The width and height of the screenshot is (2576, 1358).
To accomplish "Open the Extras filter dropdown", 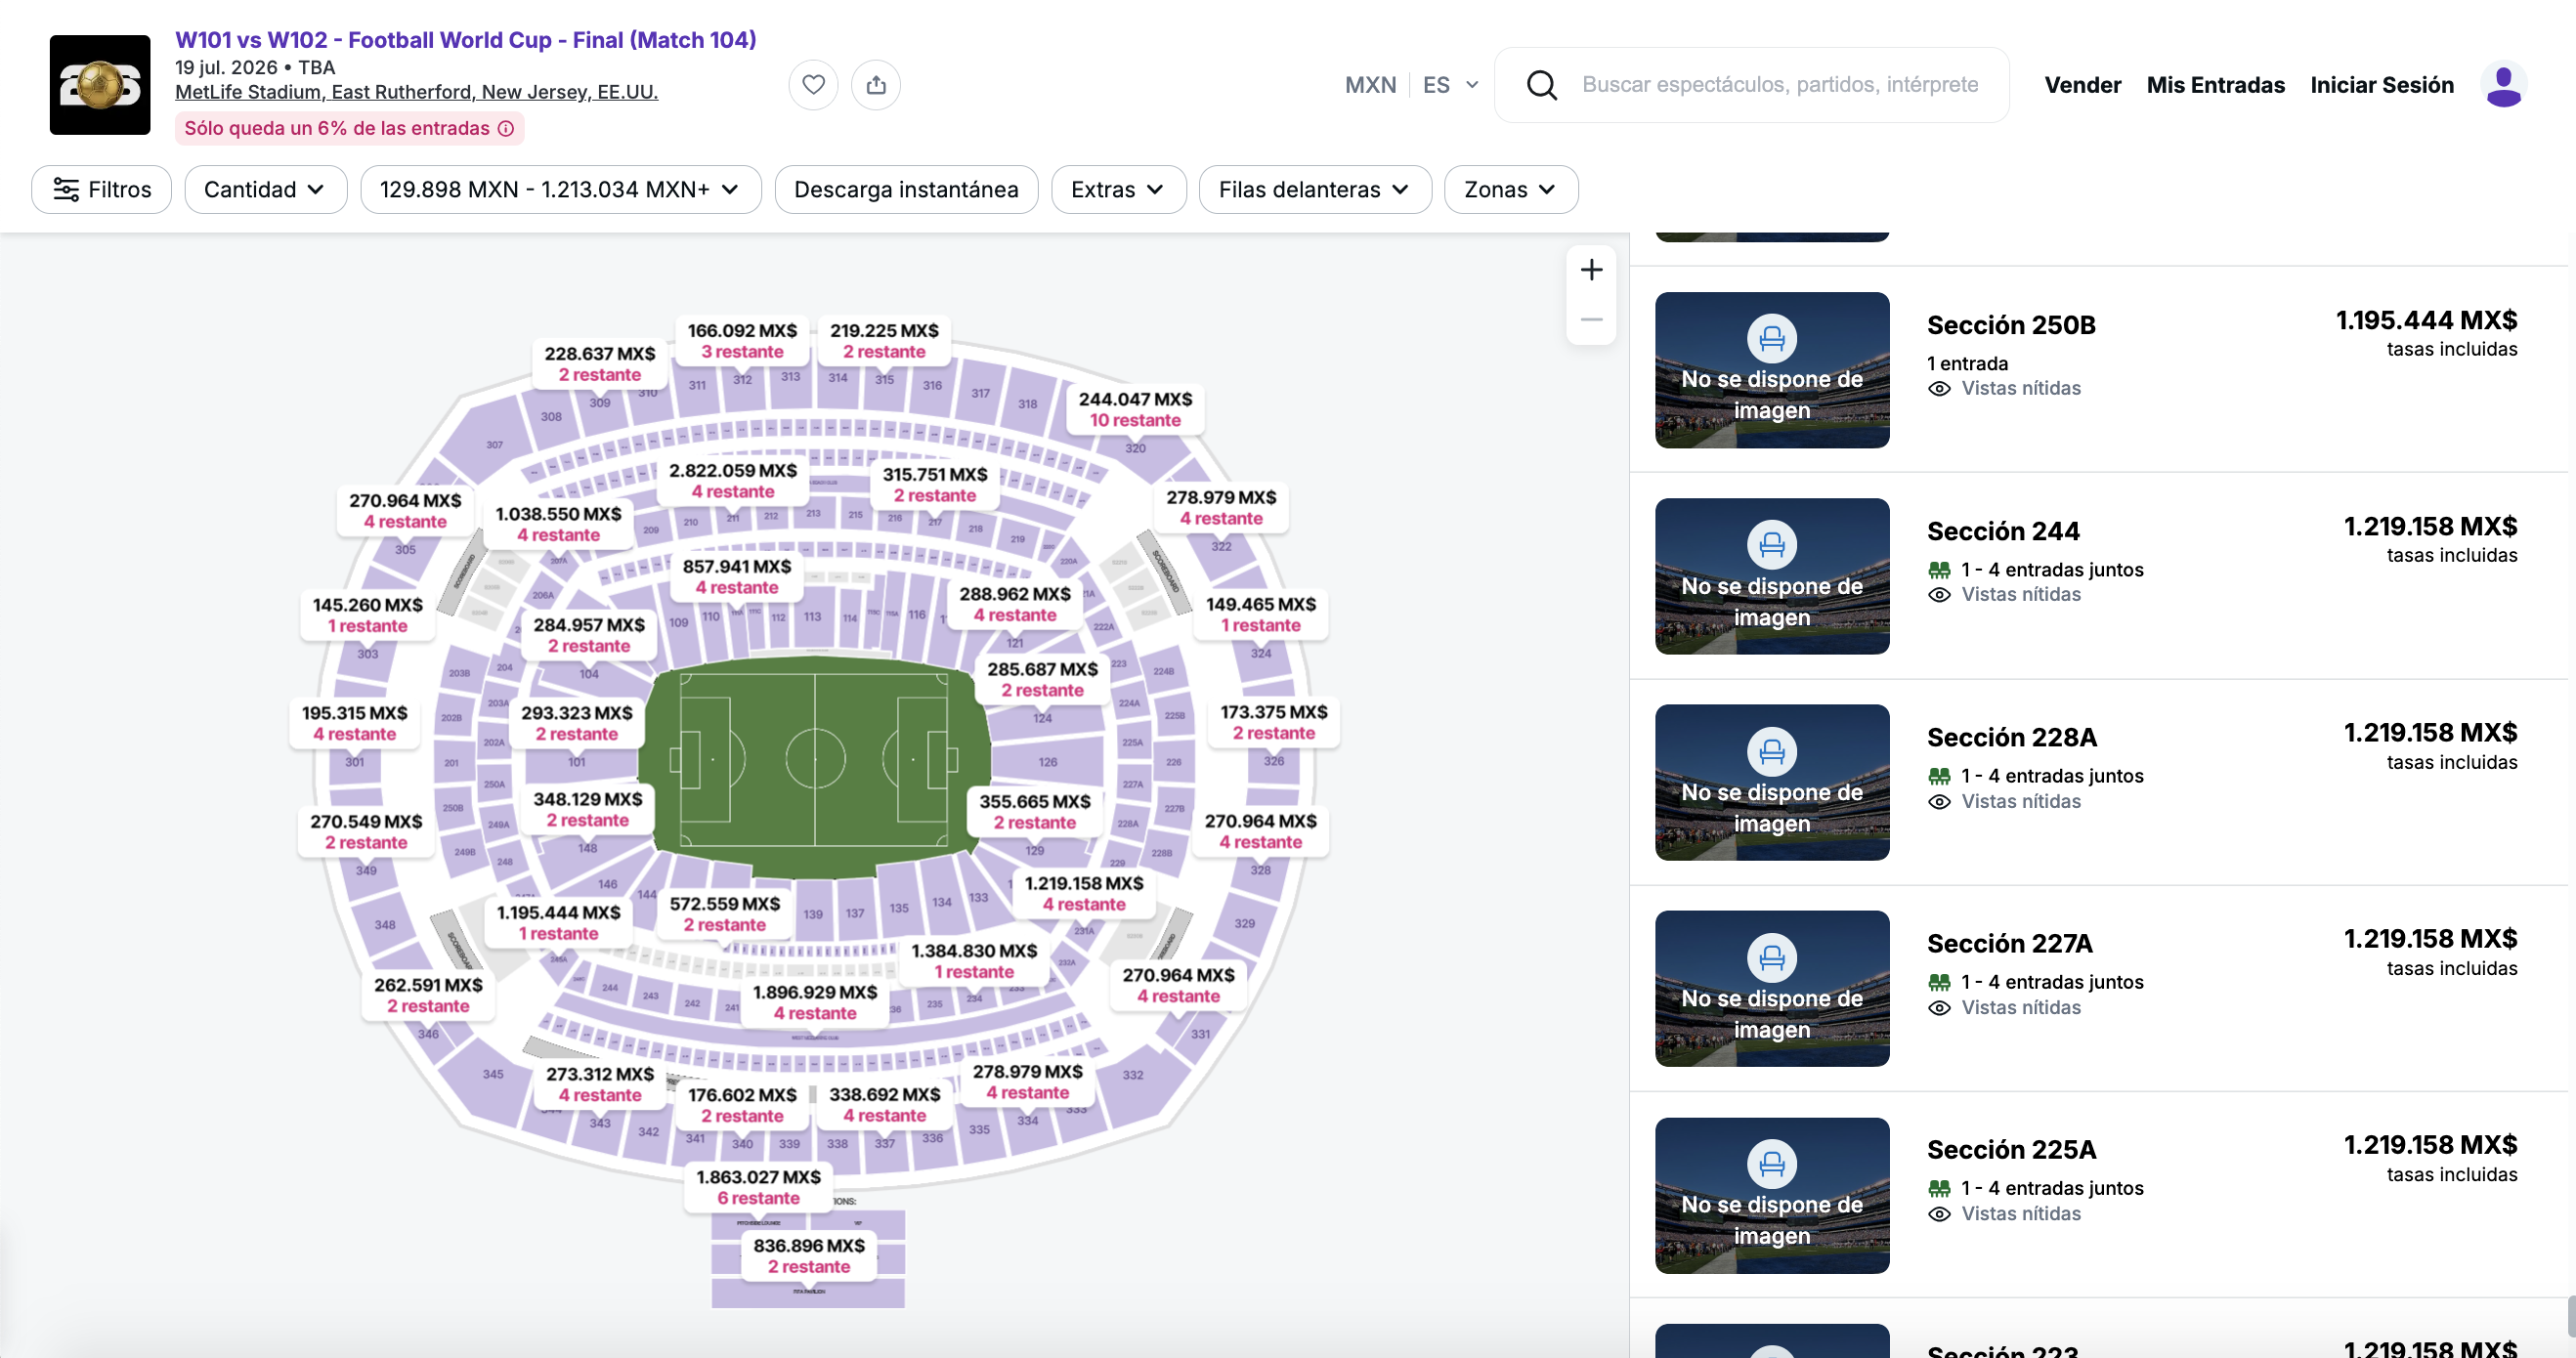I will click(1118, 190).
